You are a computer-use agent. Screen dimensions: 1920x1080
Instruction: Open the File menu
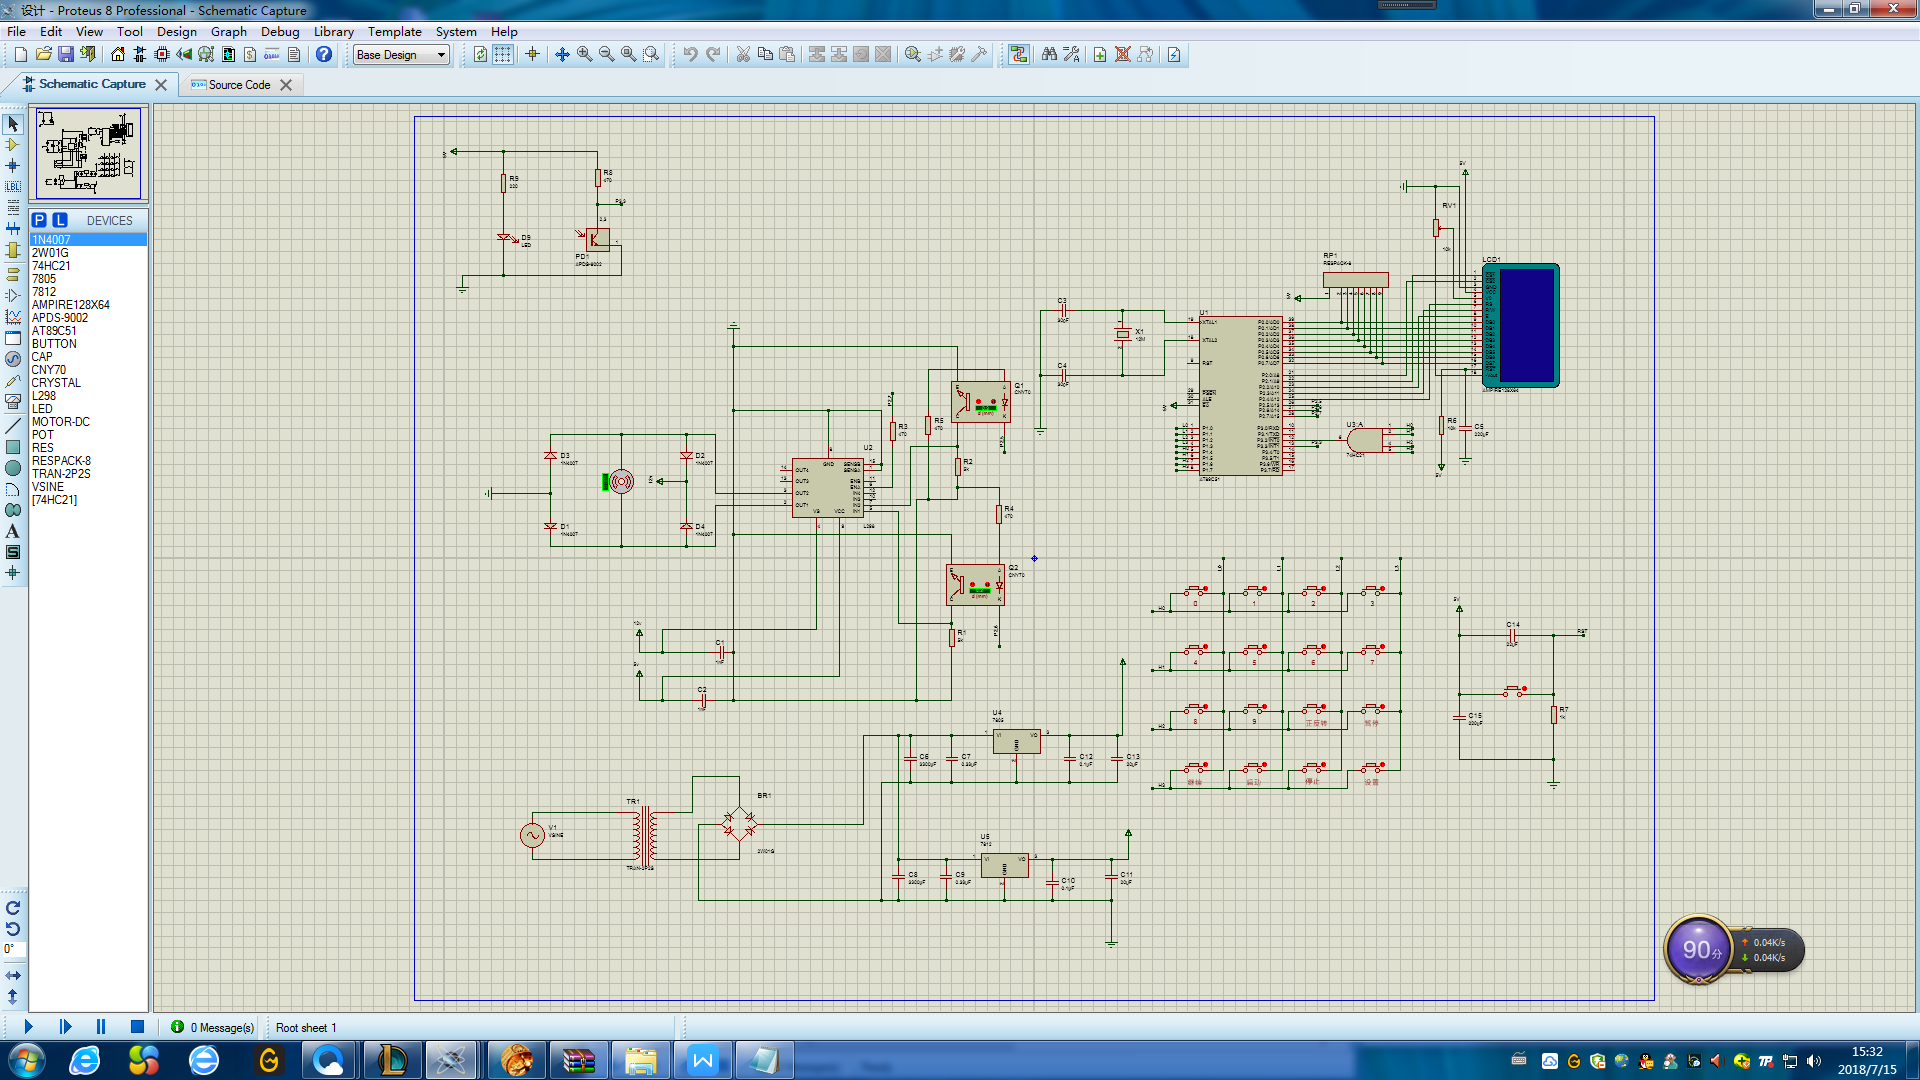[17, 31]
